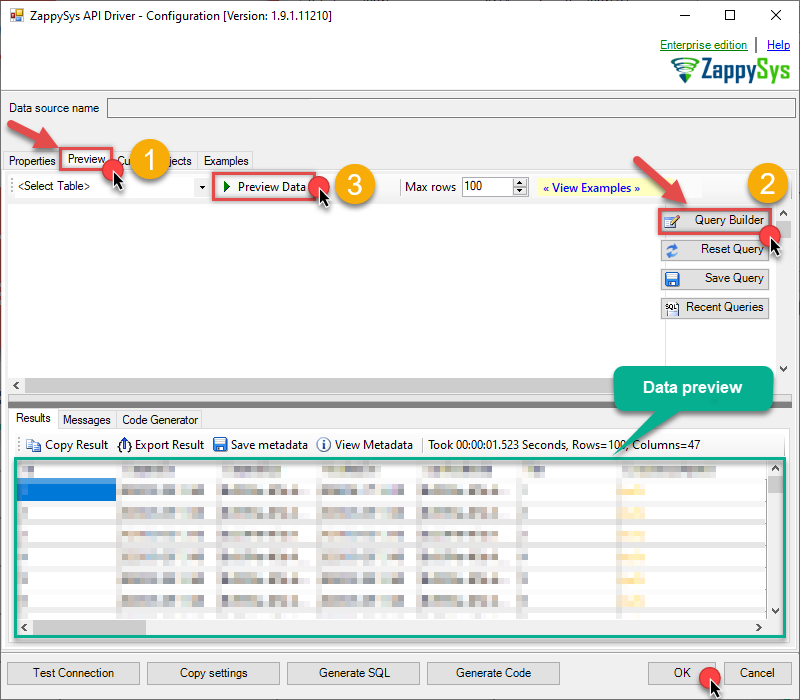
Task: Click the green Preview Data play icon
Action: click(227, 187)
